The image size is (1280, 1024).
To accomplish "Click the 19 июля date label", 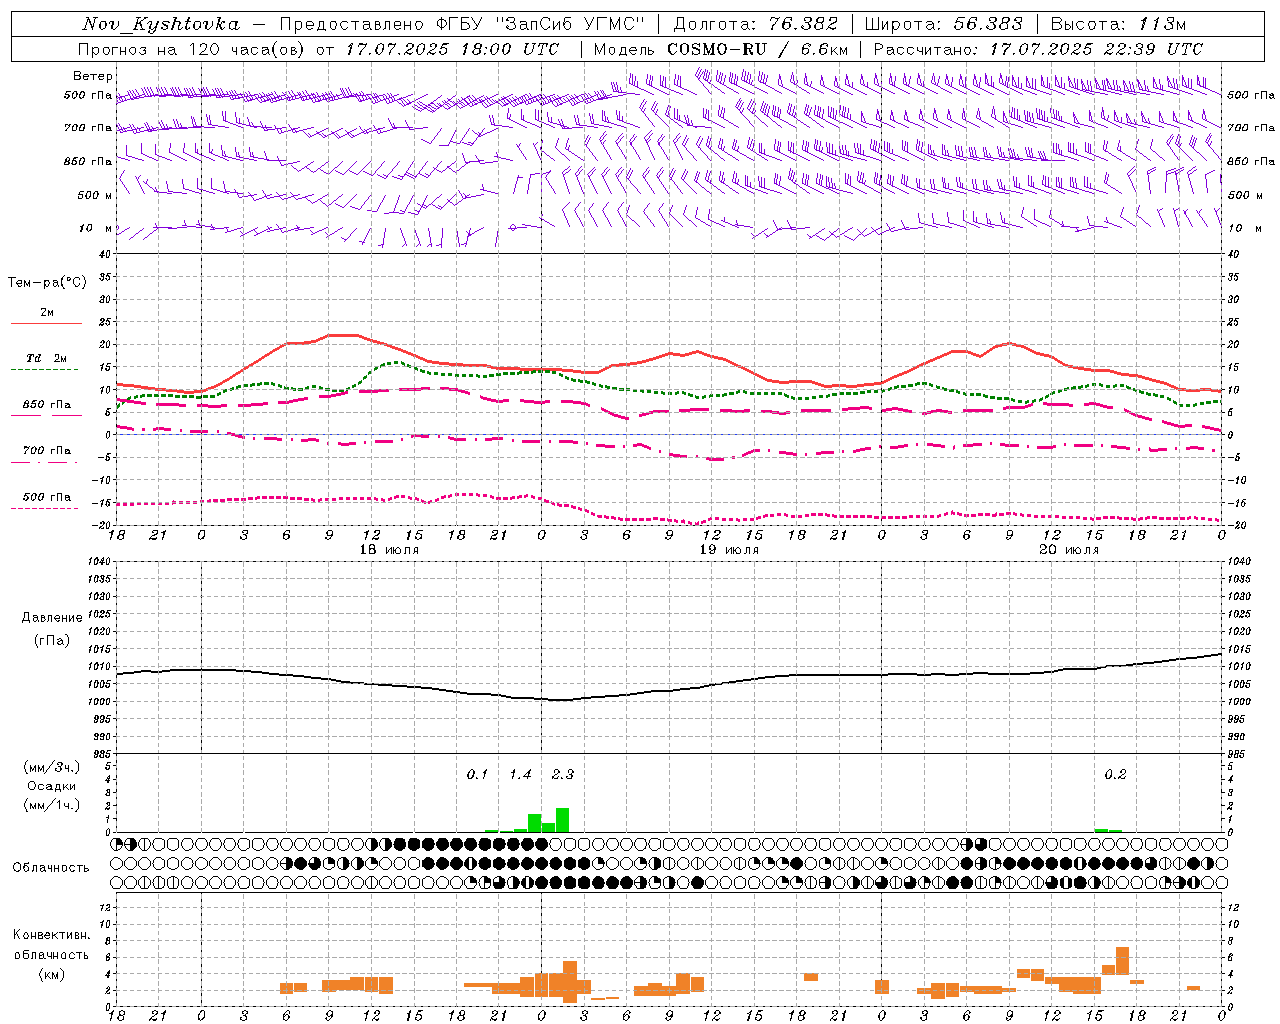I will 729,550.
